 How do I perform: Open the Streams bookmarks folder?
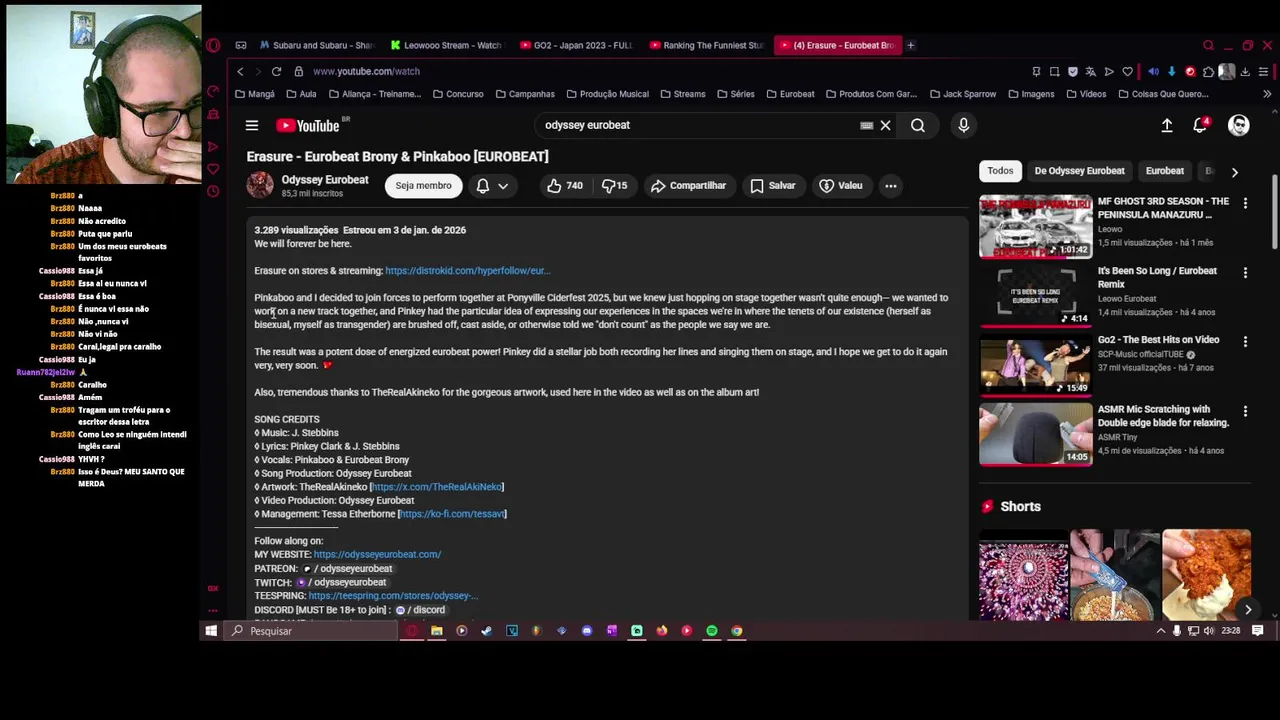(x=682, y=94)
